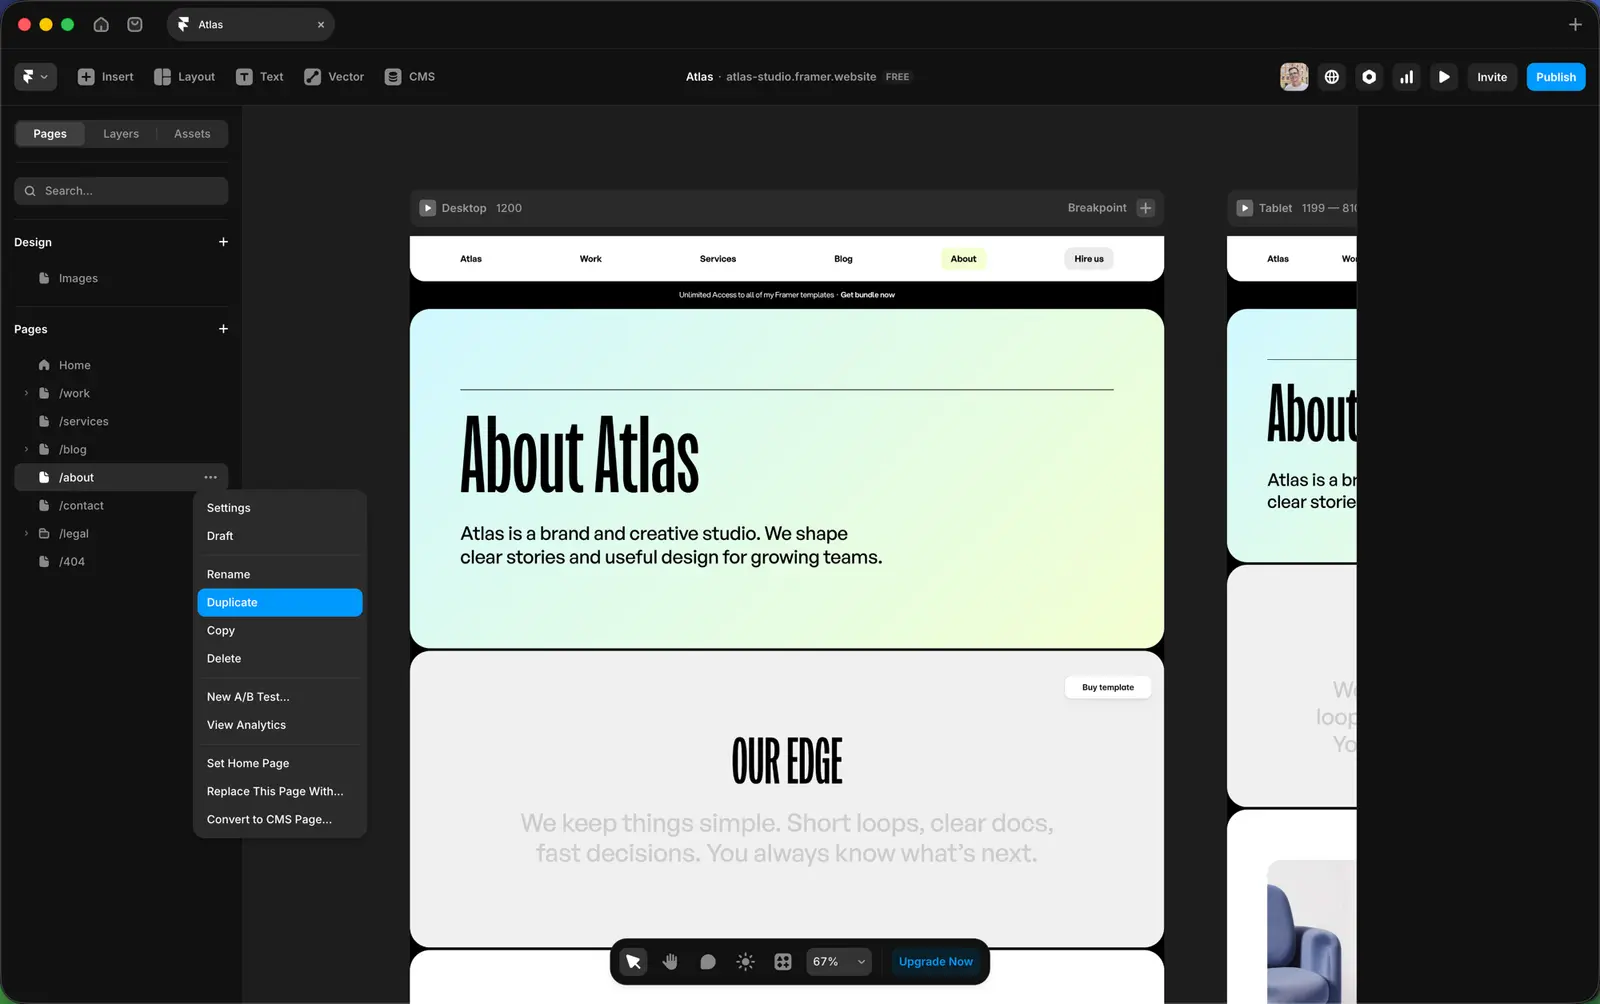Screen dimensions: 1600x1004
Task: Open the inbox icon next to home
Action: point(135,24)
